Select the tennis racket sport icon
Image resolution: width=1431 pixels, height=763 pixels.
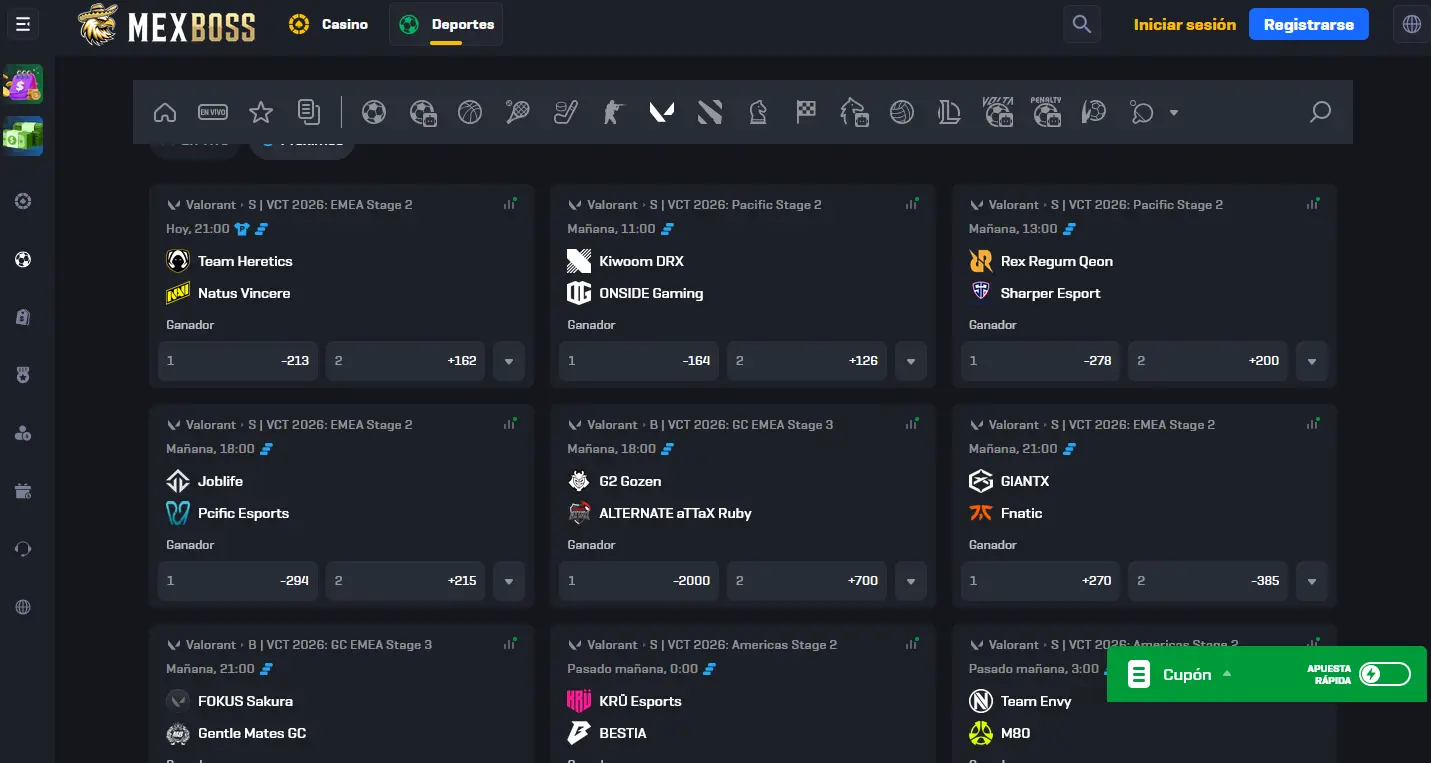tap(518, 112)
